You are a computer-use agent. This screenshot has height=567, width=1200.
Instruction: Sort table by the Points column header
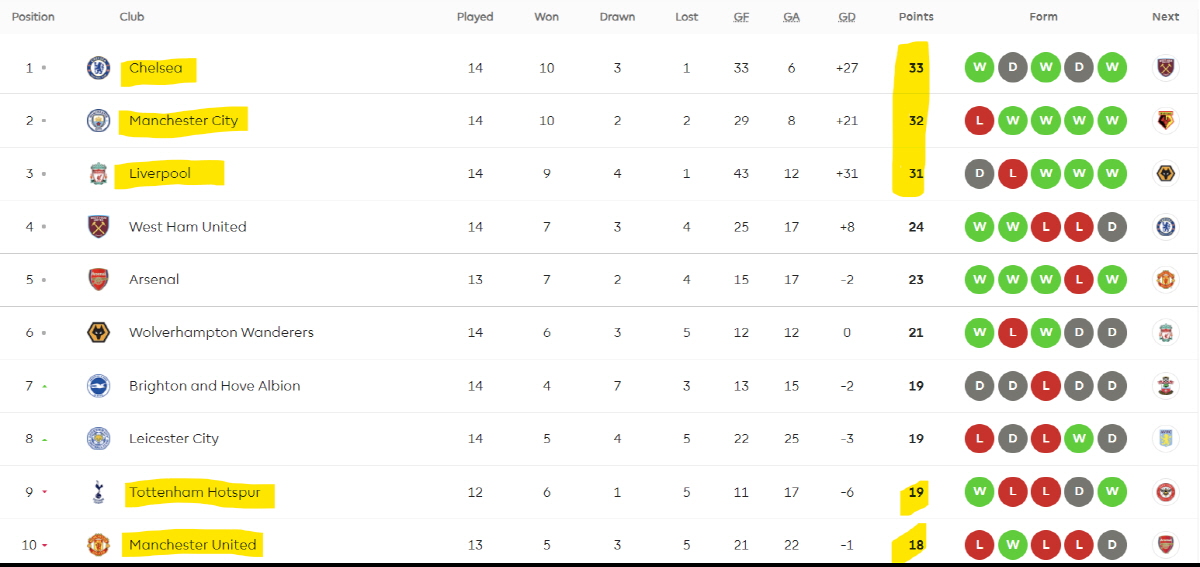pyautogui.click(x=916, y=17)
